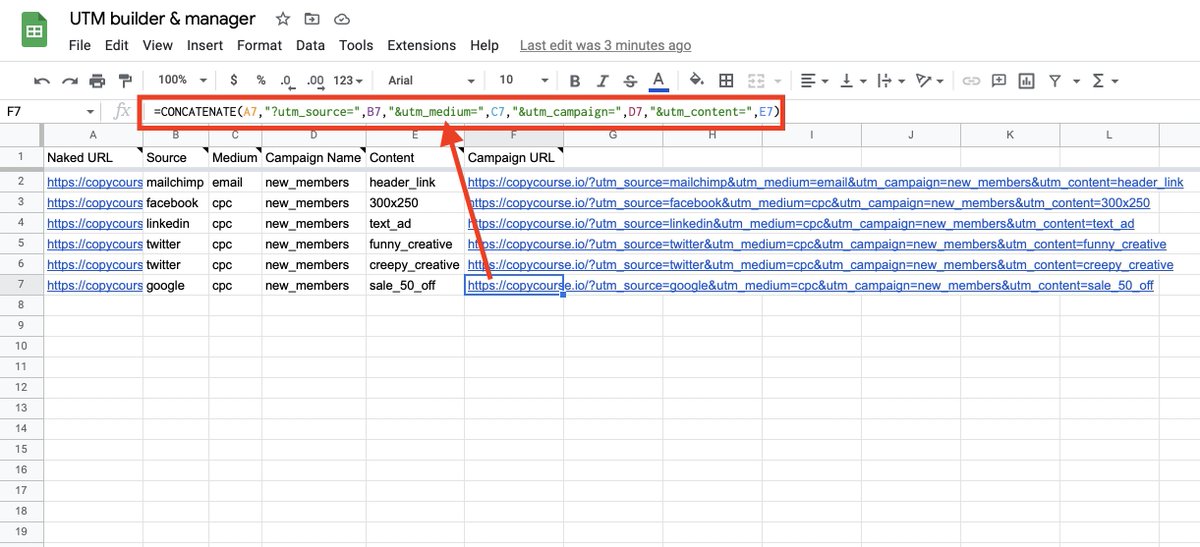Viewport: 1200px width, 547px height.
Task: Open 'Last edit was 3 minutes ago' history
Action: click(605, 46)
